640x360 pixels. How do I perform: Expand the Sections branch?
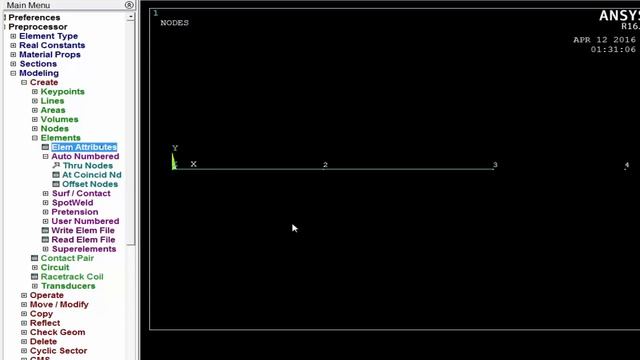click(x=13, y=64)
